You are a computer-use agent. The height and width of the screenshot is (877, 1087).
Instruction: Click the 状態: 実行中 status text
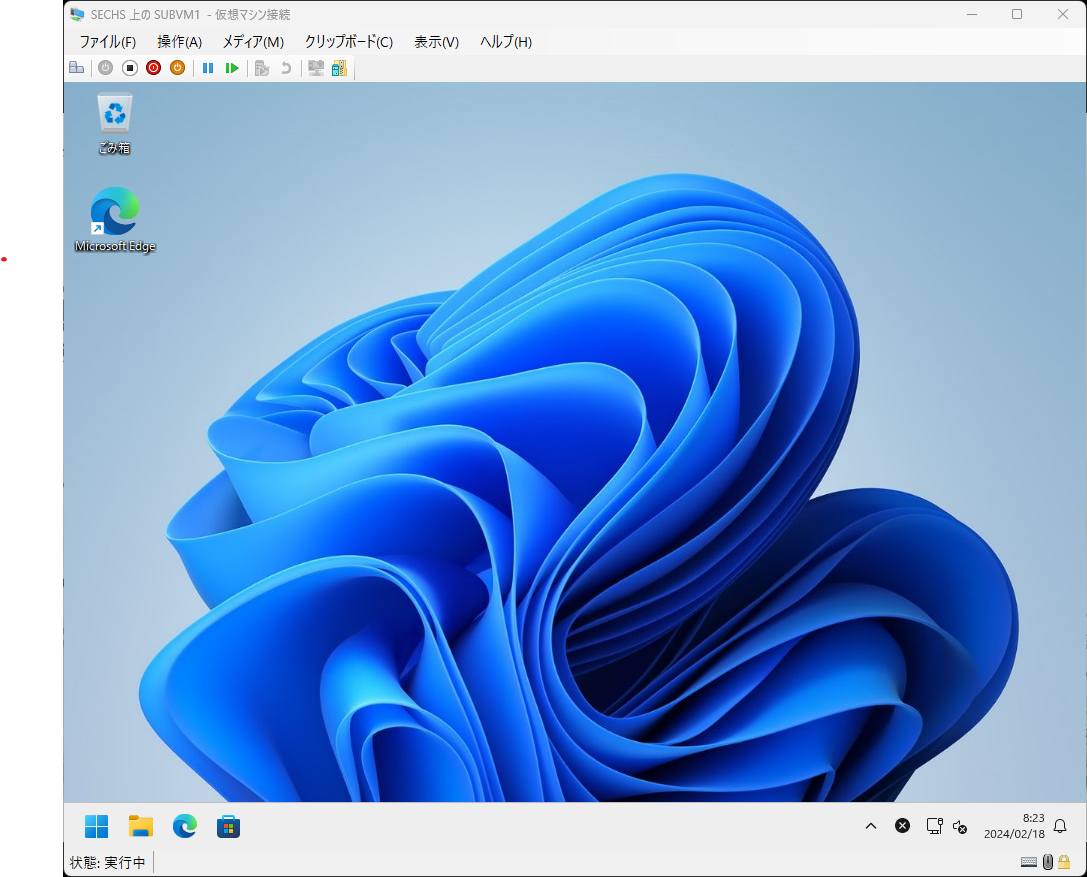(x=107, y=862)
